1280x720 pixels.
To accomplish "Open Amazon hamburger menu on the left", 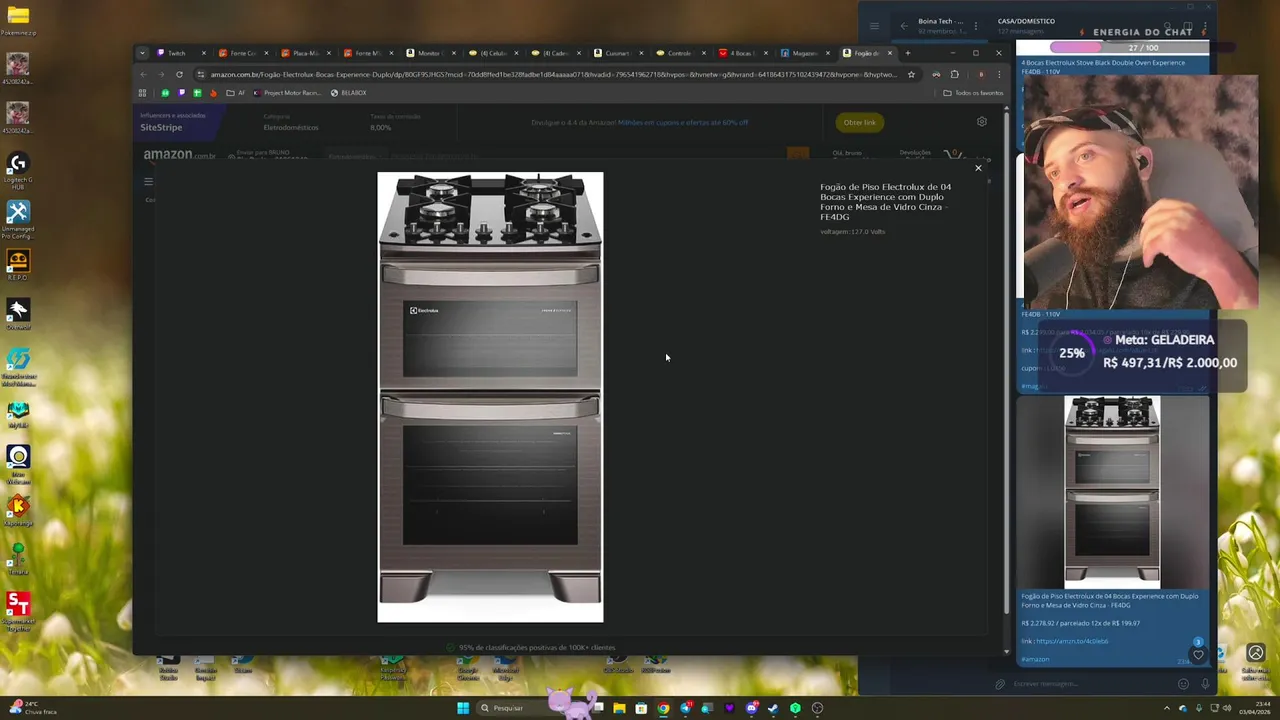I will tap(148, 181).
